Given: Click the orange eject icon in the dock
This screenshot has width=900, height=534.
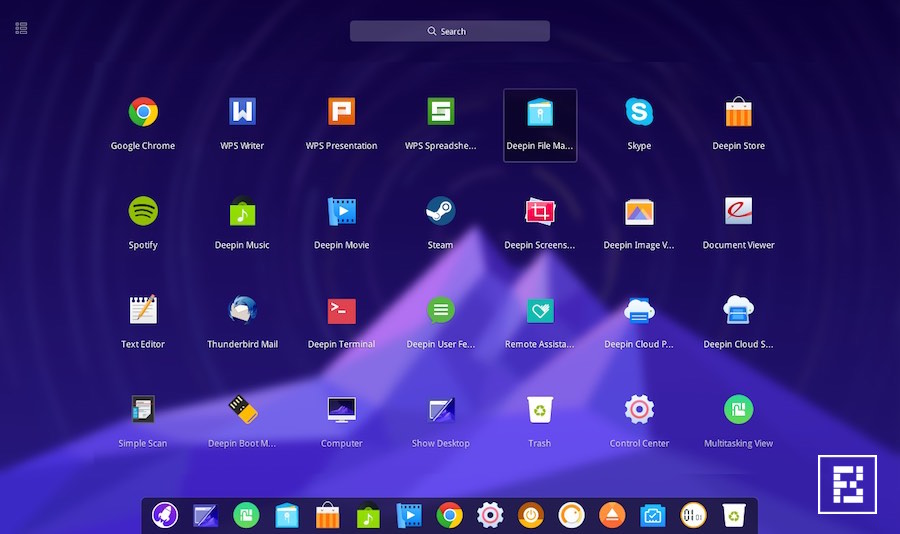Looking at the screenshot, I should 612,516.
